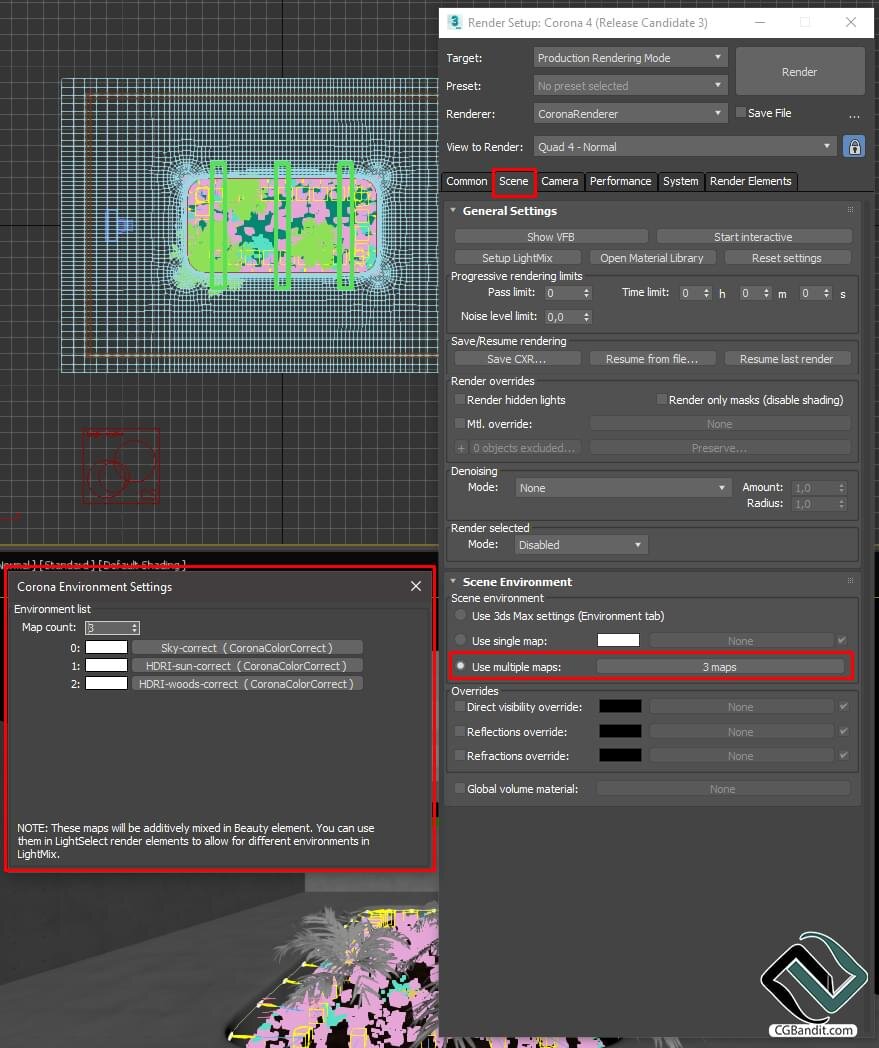This screenshot has width=879, height=1048.
Task: Click the ellipsis save file browse button
Action: point(854,114)
